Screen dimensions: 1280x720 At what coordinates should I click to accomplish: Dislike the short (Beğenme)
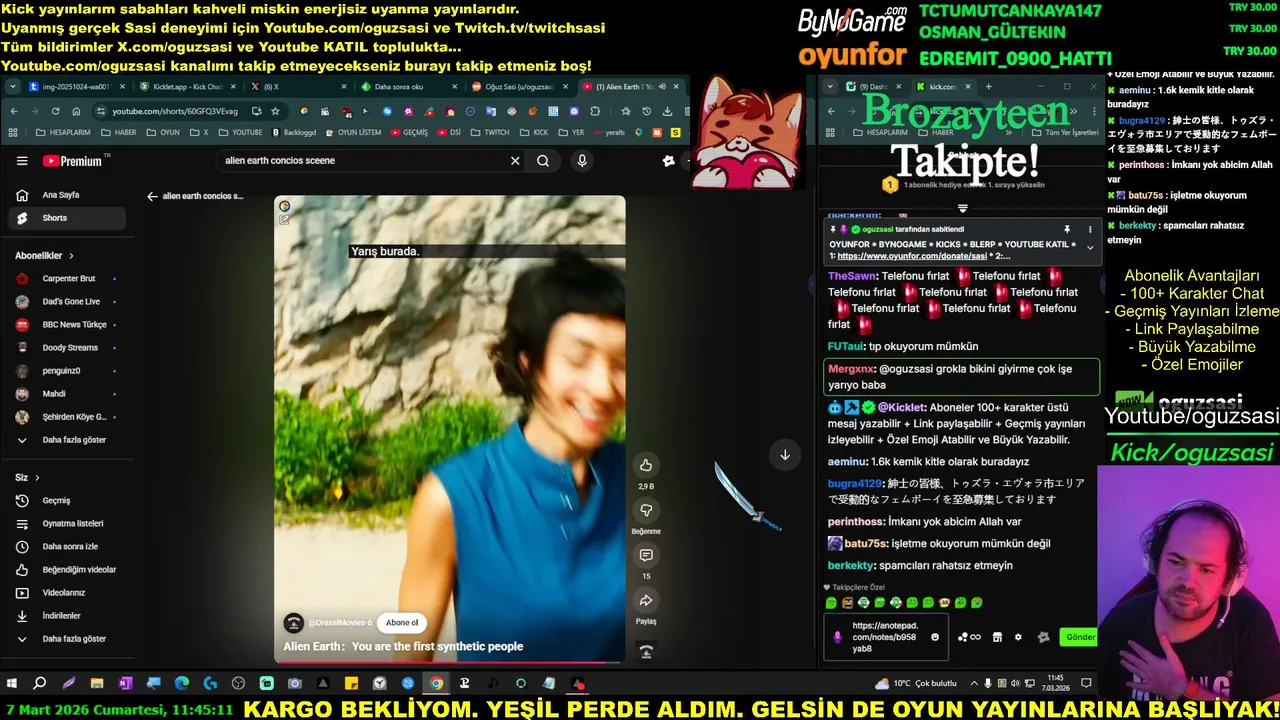pyautogui.click(x=646, y=510)
